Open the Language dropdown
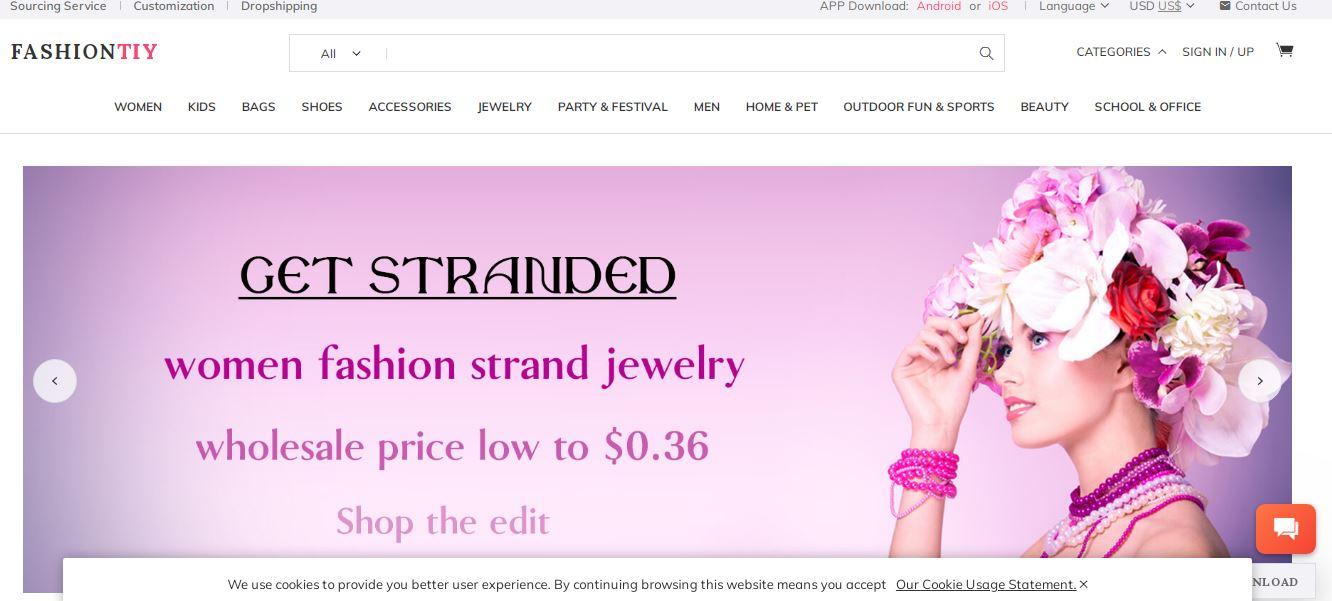Viewport: 1332px width, 601px height. [1074, 6]
